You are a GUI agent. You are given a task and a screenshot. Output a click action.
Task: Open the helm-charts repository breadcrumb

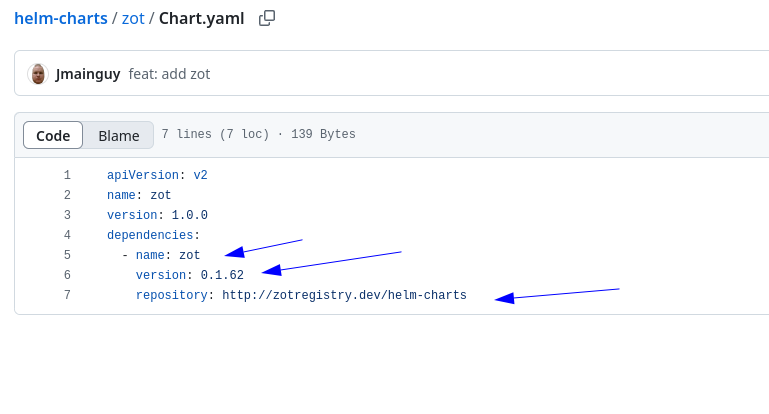pos(61,18)
